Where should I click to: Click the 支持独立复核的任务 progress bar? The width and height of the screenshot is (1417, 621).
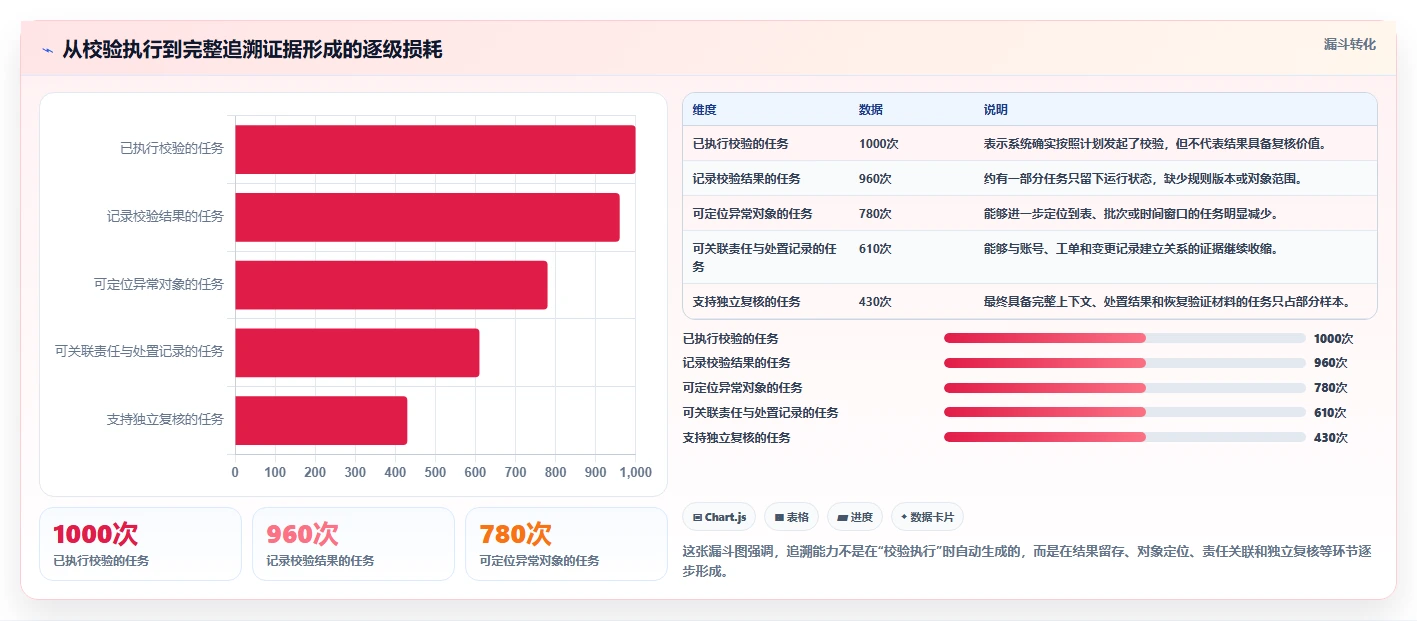(x=1125, y=437)
